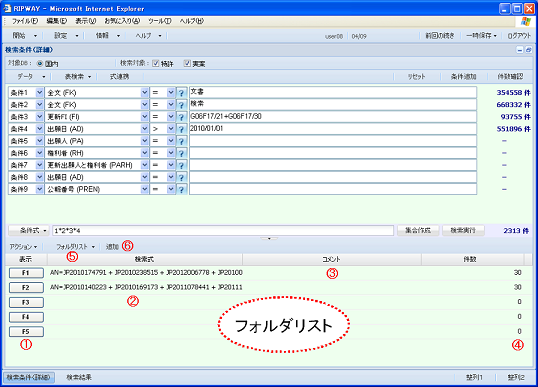Open the 表検索 toolbar dropdown
The height and width of the screenshot is (387, 538).
click(x=78, y=77)
